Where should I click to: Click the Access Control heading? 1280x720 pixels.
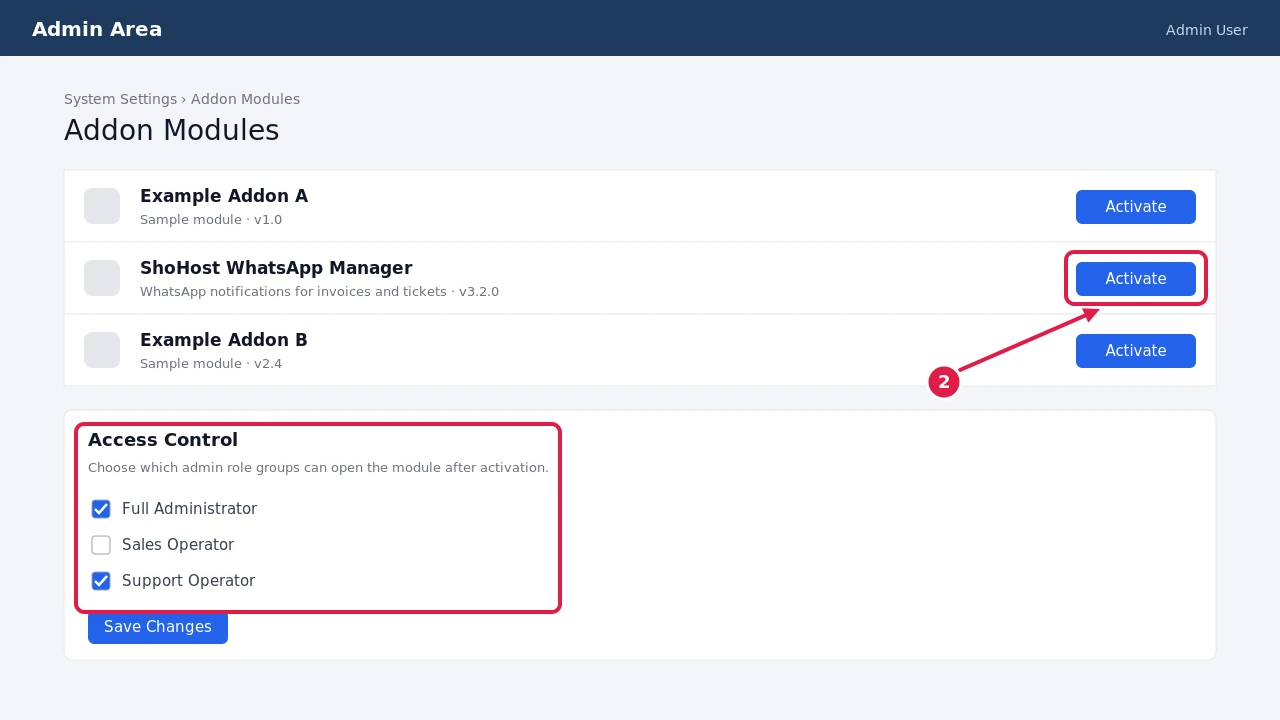(163, 440)
